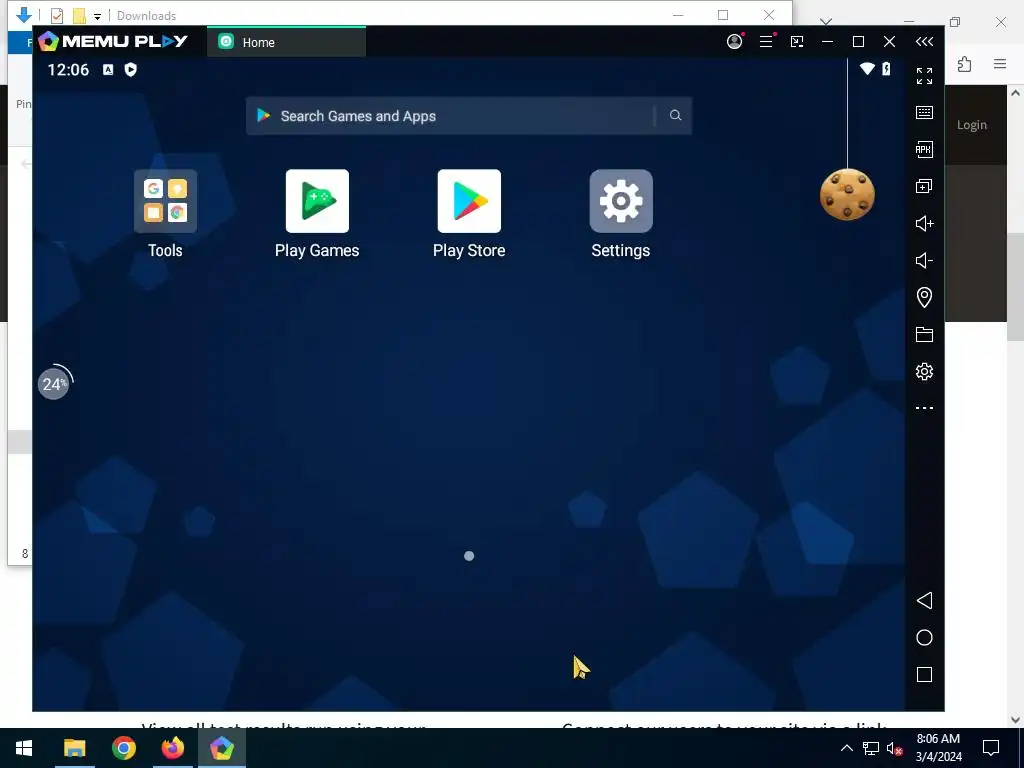Open the Android Settings app
The width and height of the screenshot is (1024, 768).
point(621,201)
